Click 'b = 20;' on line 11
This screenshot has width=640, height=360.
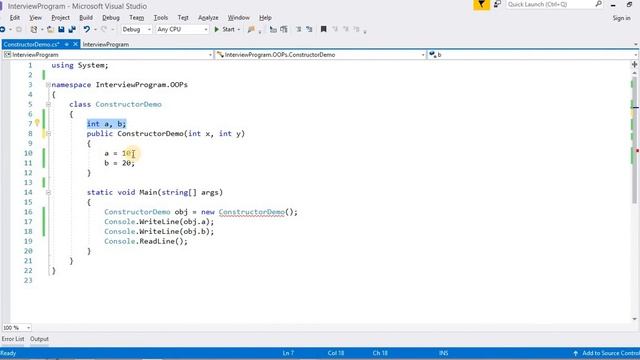tap(119, 163)
